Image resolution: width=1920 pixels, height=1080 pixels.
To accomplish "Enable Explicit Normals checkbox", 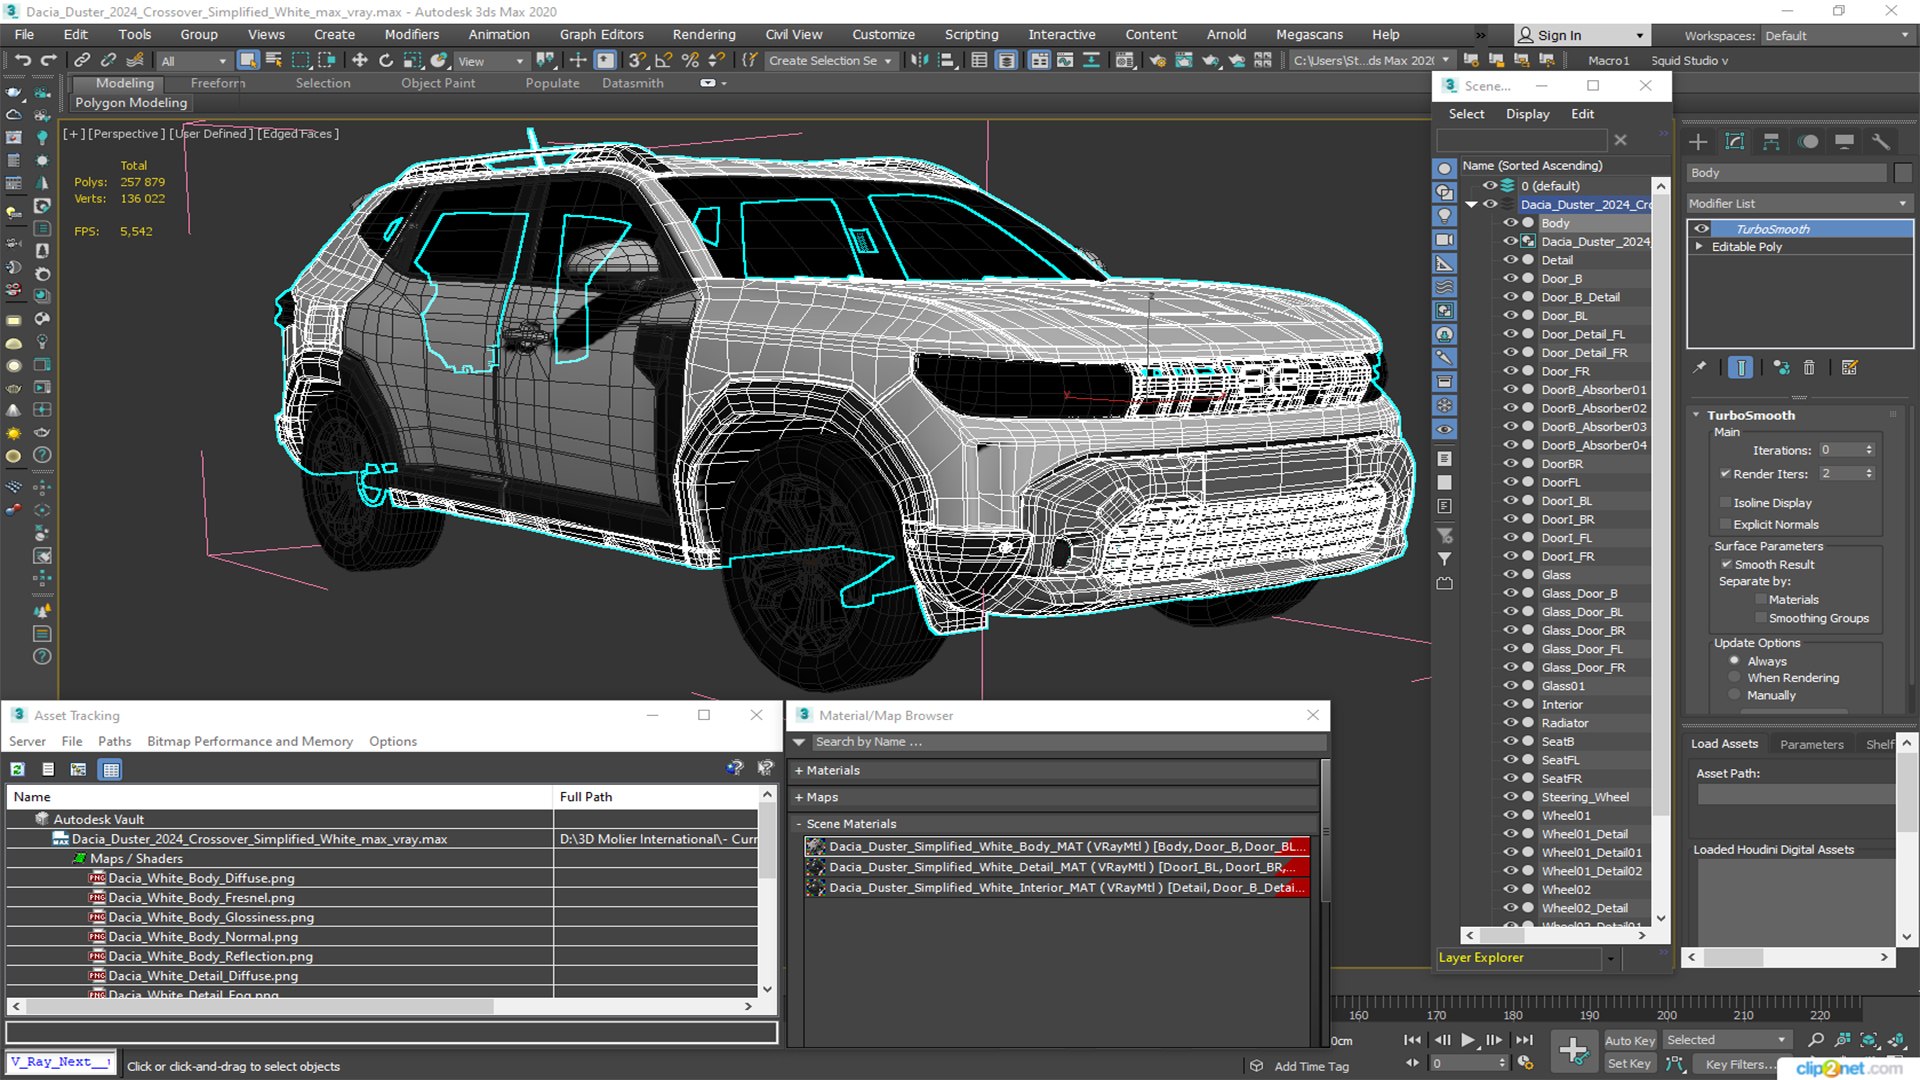I will click(x=1725, y=525).
